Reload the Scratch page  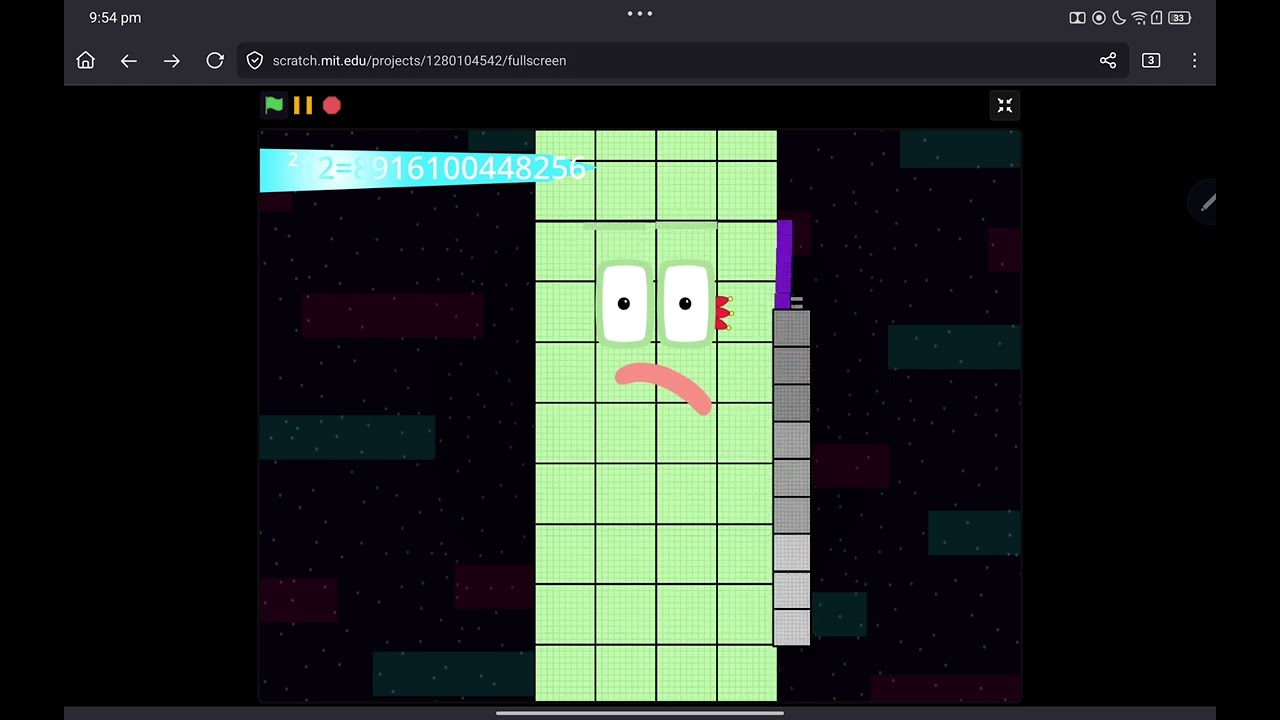click(x=215, y=61)
